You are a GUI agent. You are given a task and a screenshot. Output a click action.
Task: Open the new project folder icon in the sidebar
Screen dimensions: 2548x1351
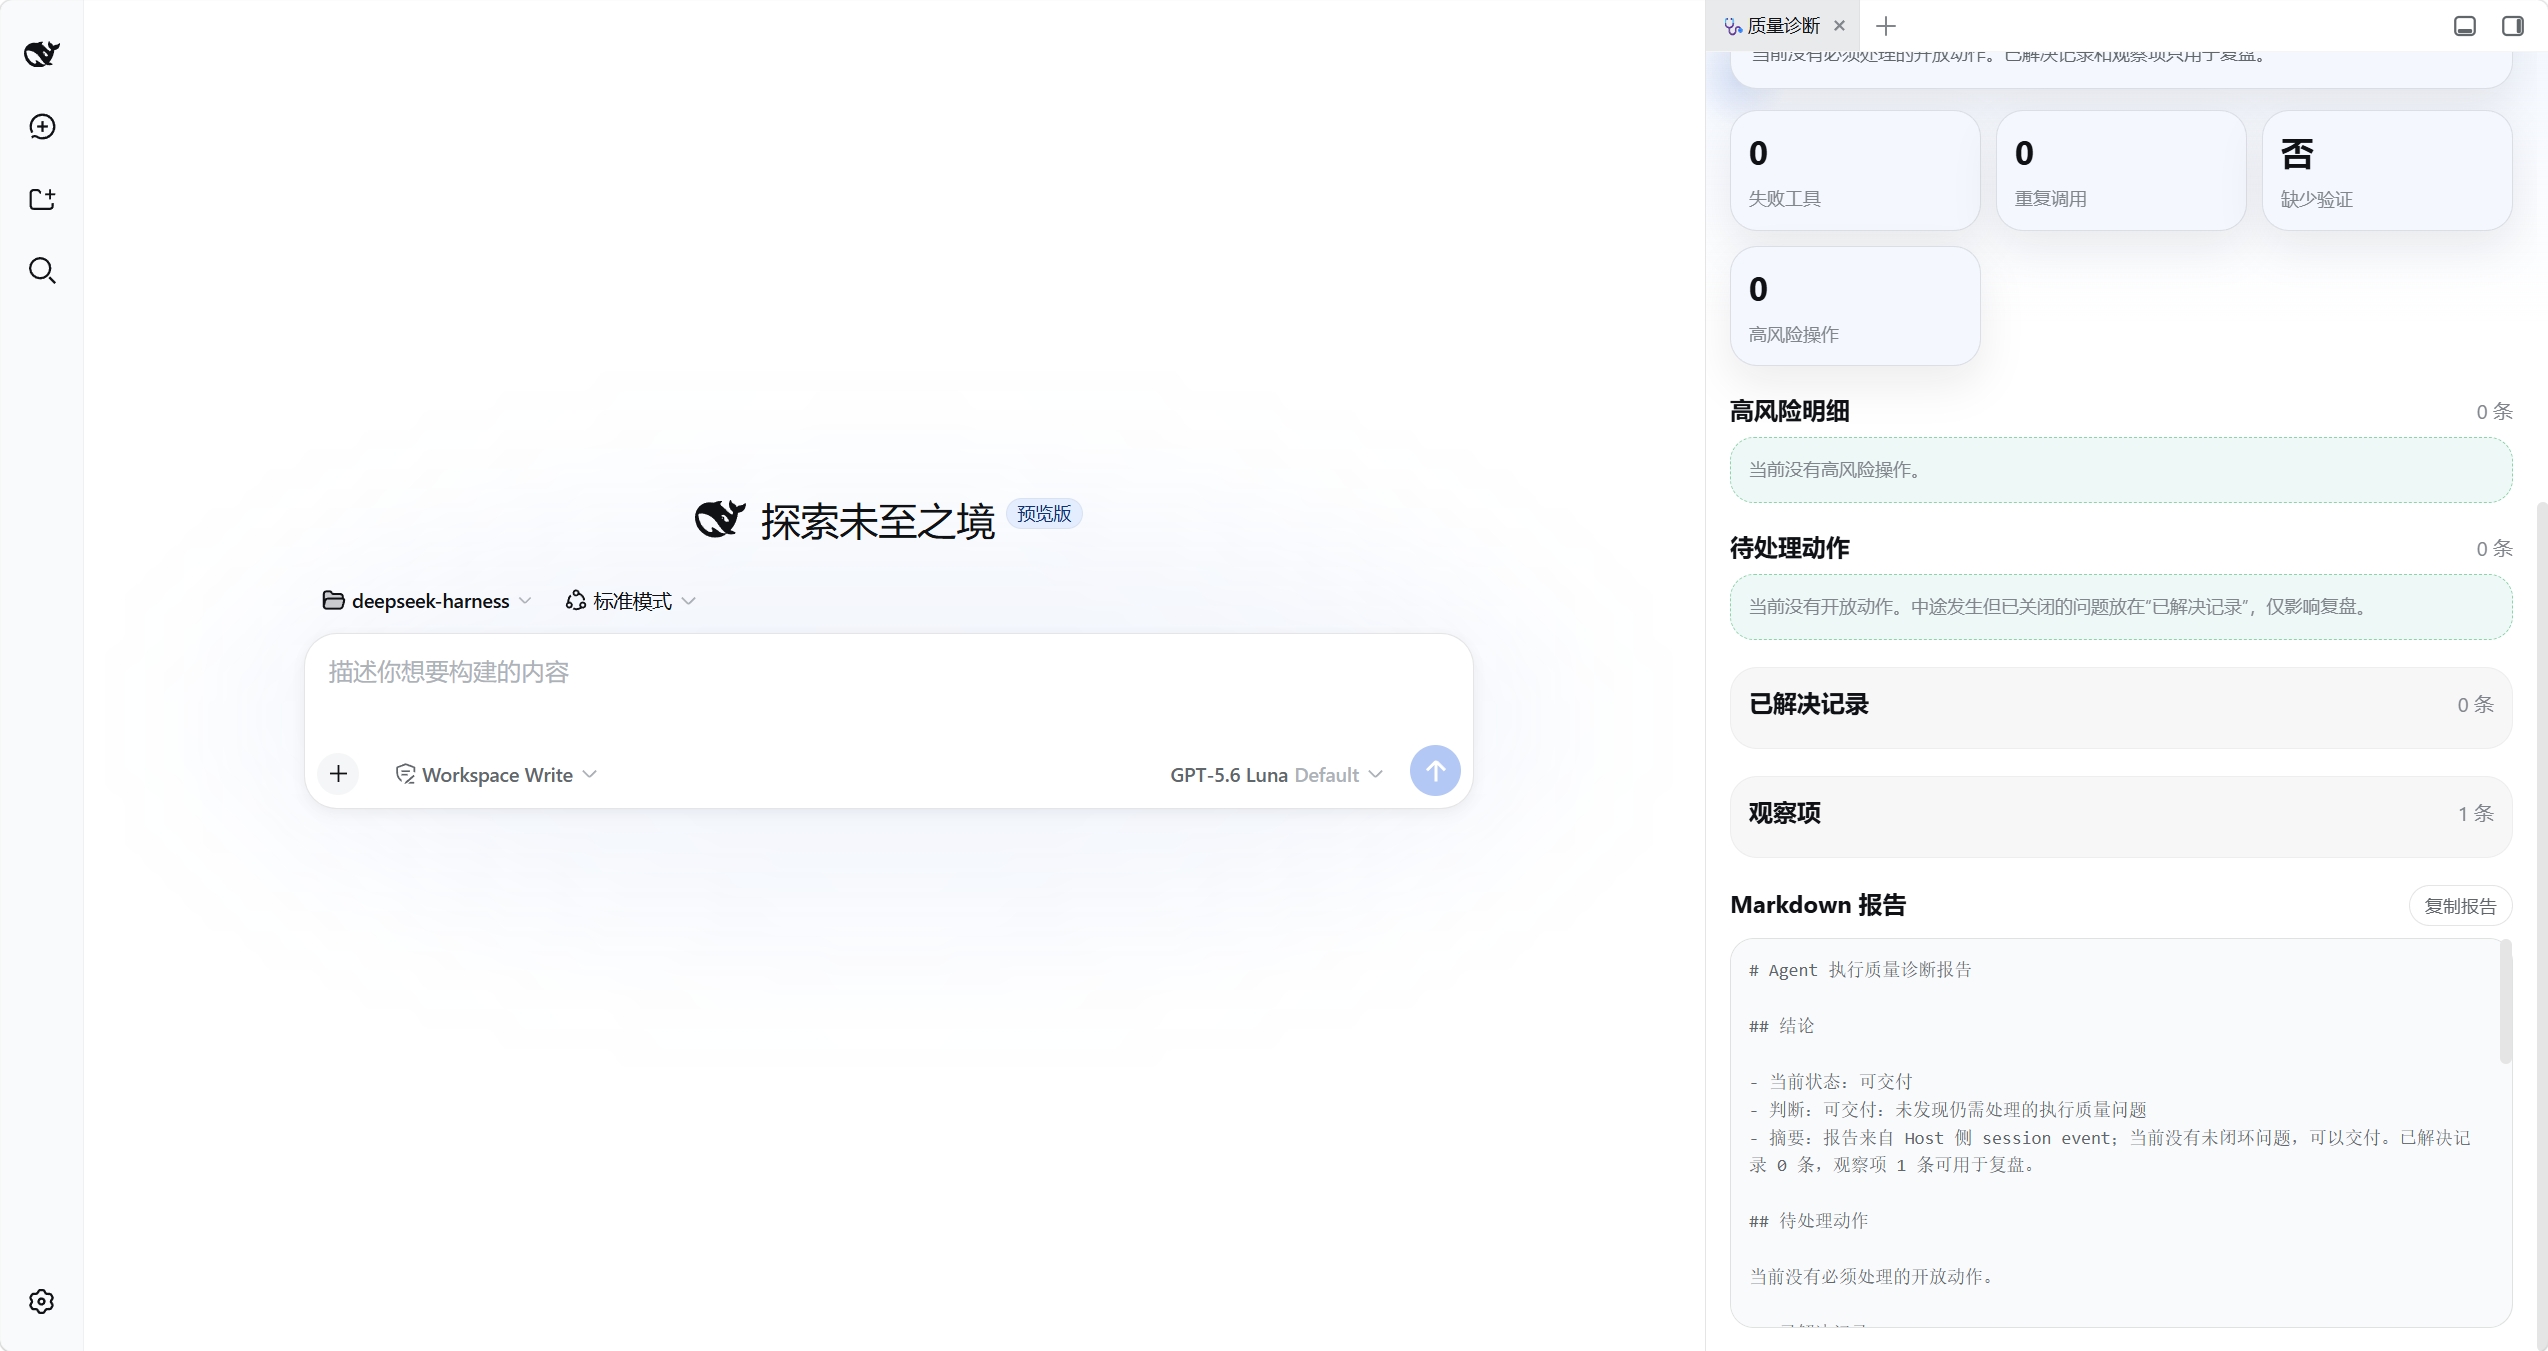tap(42, 199)
